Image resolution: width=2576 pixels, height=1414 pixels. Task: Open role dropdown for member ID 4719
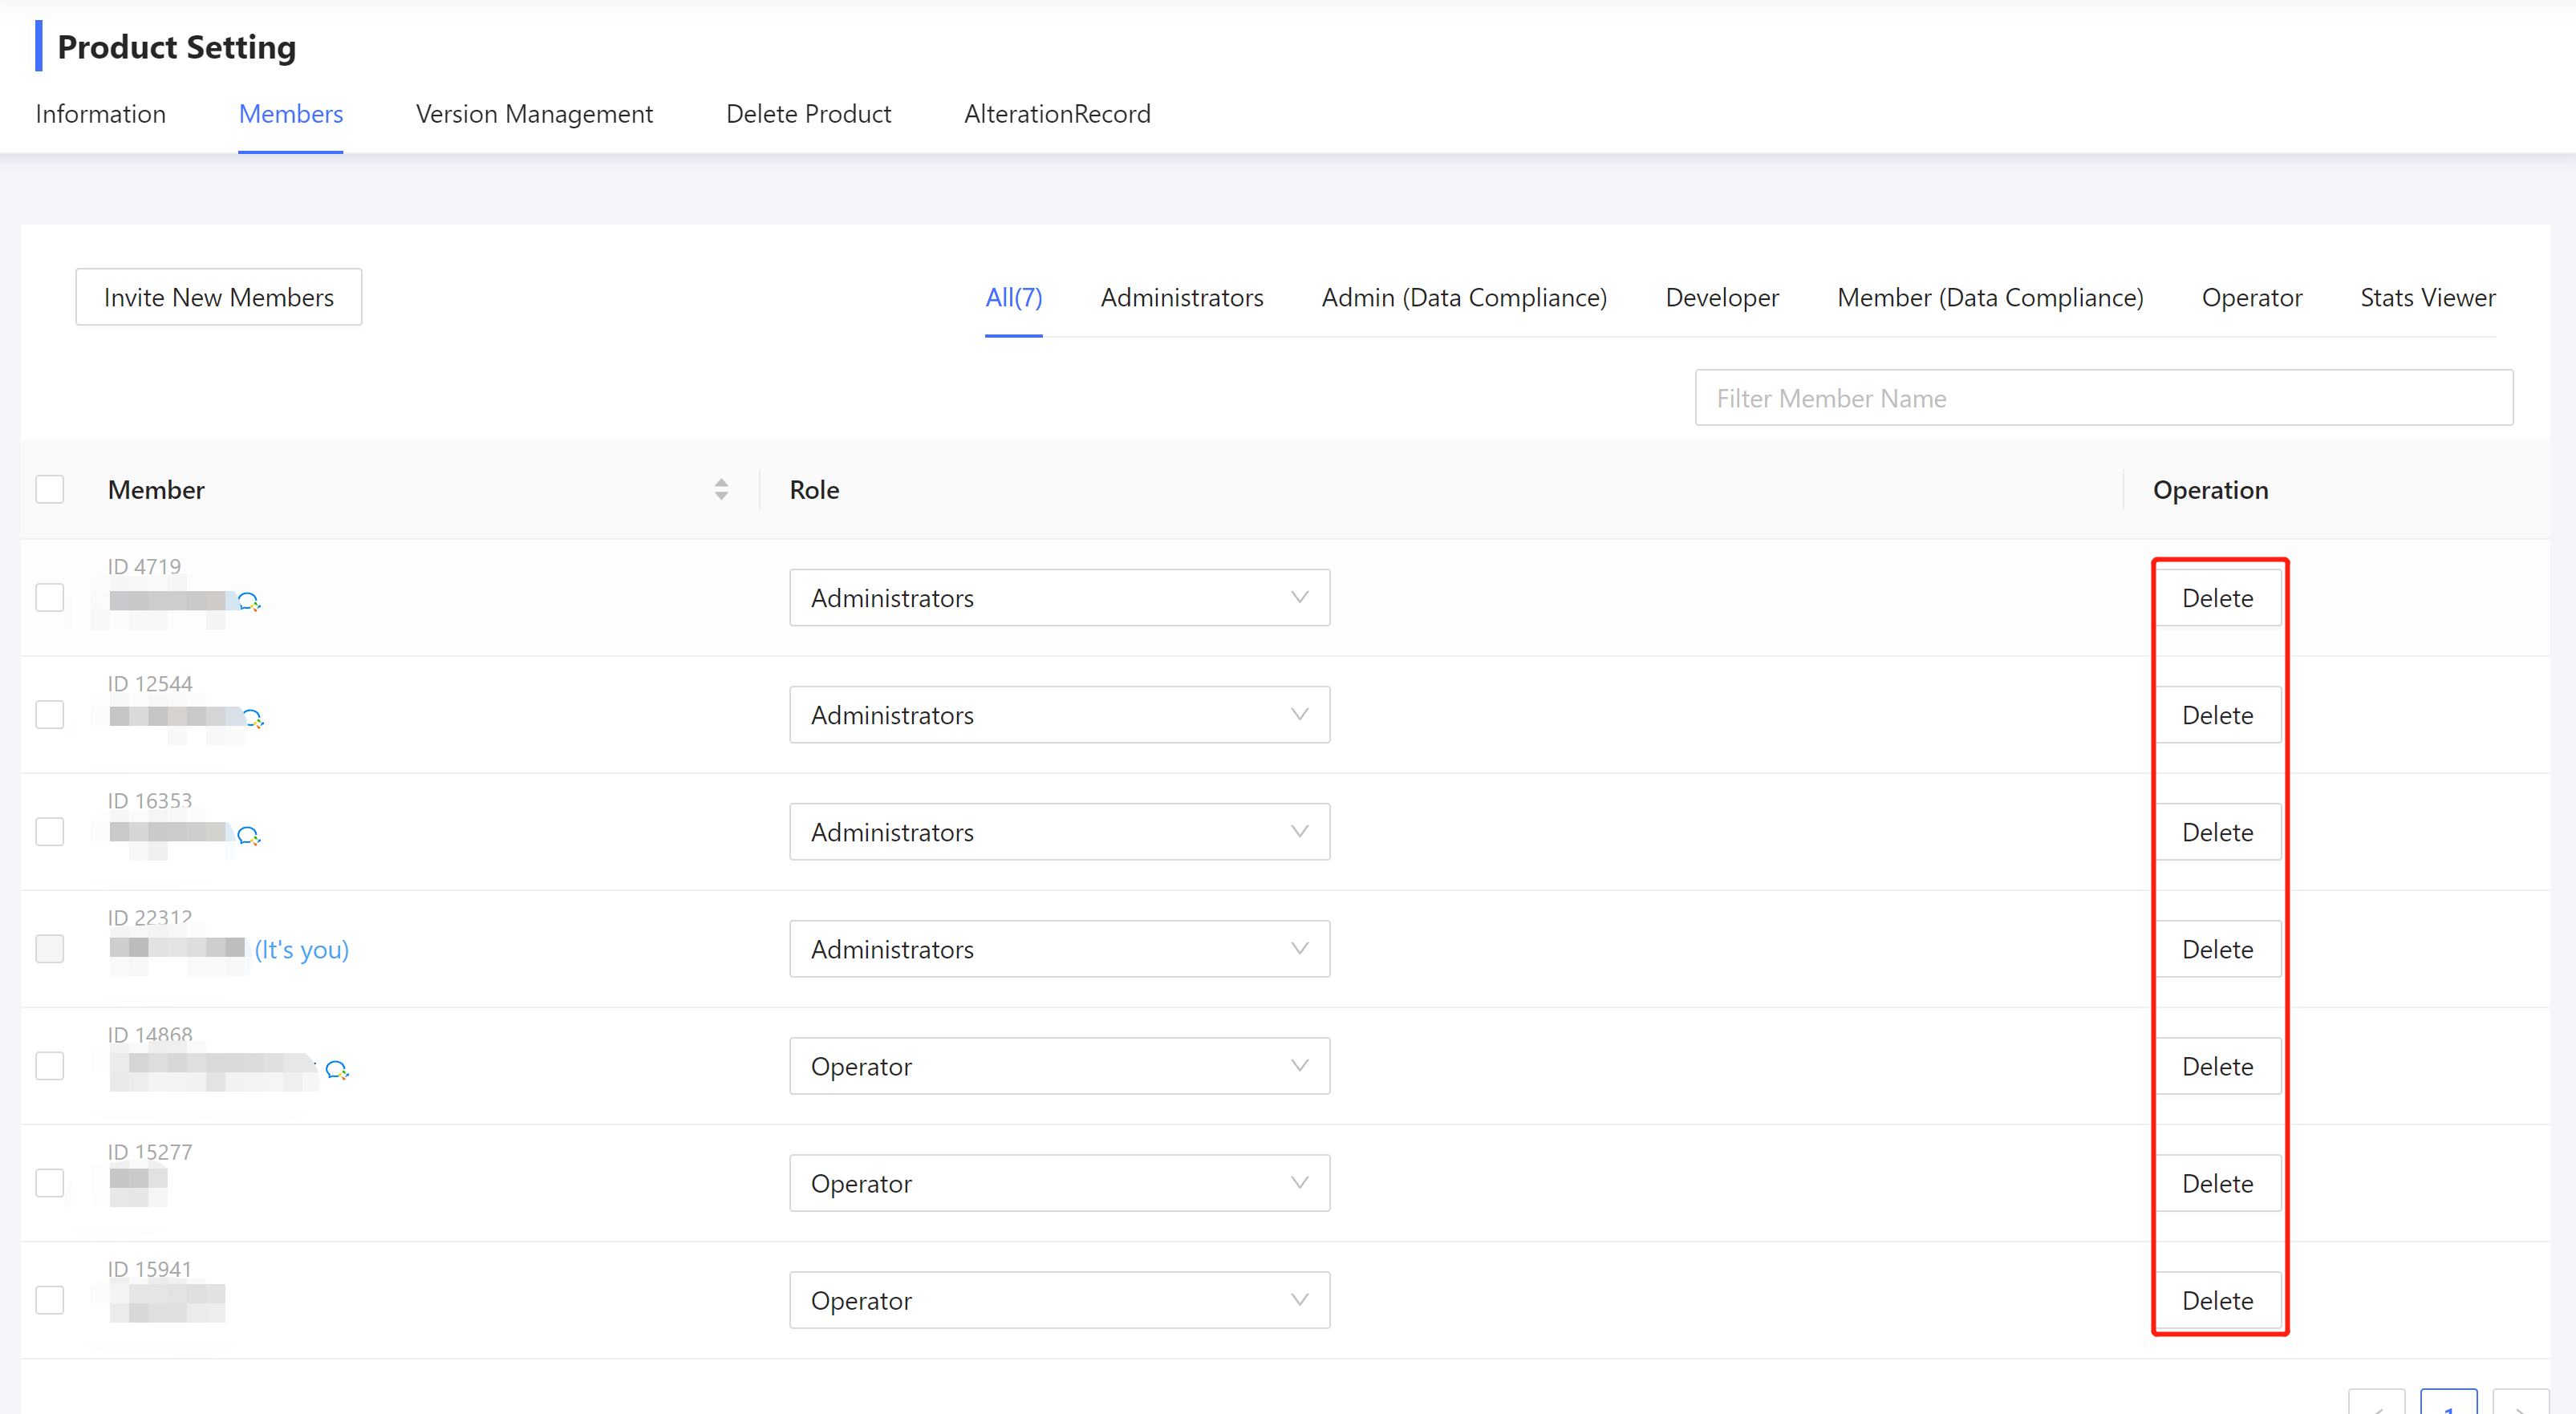[x=1059, y=598]
